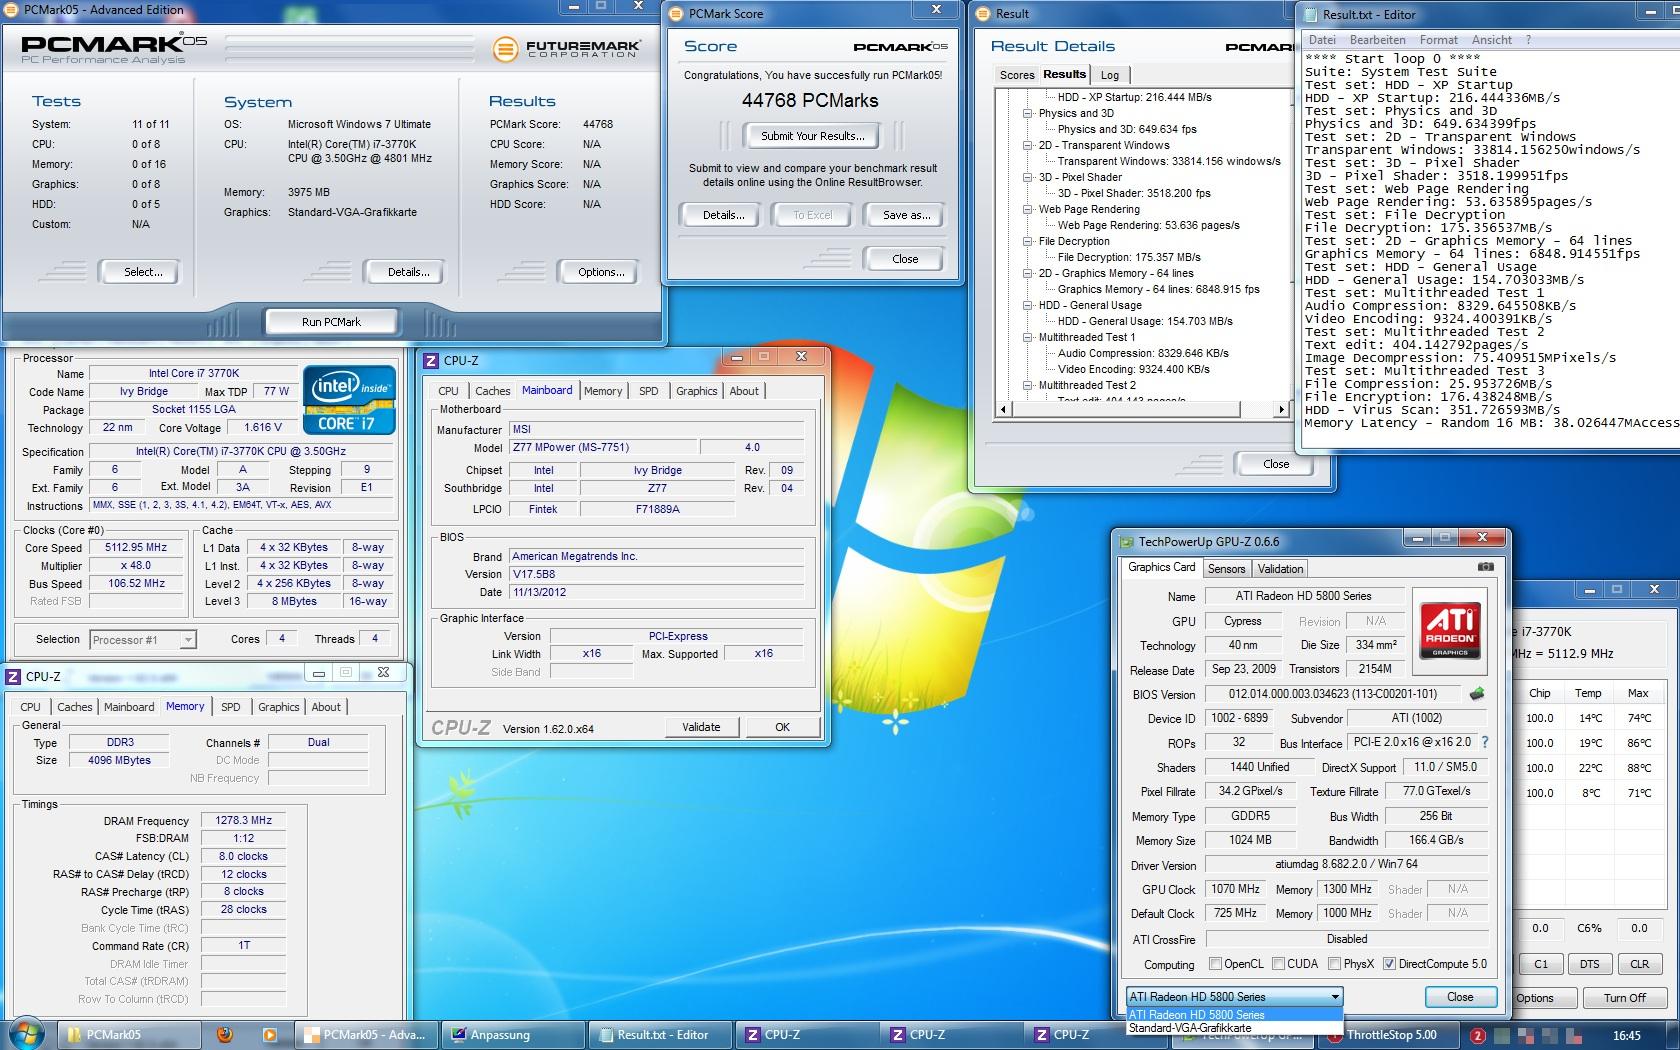Open the Processor #1 selection dropdown
Image resolution: width=1680 pixels, height=1050 pixels.
143,640
